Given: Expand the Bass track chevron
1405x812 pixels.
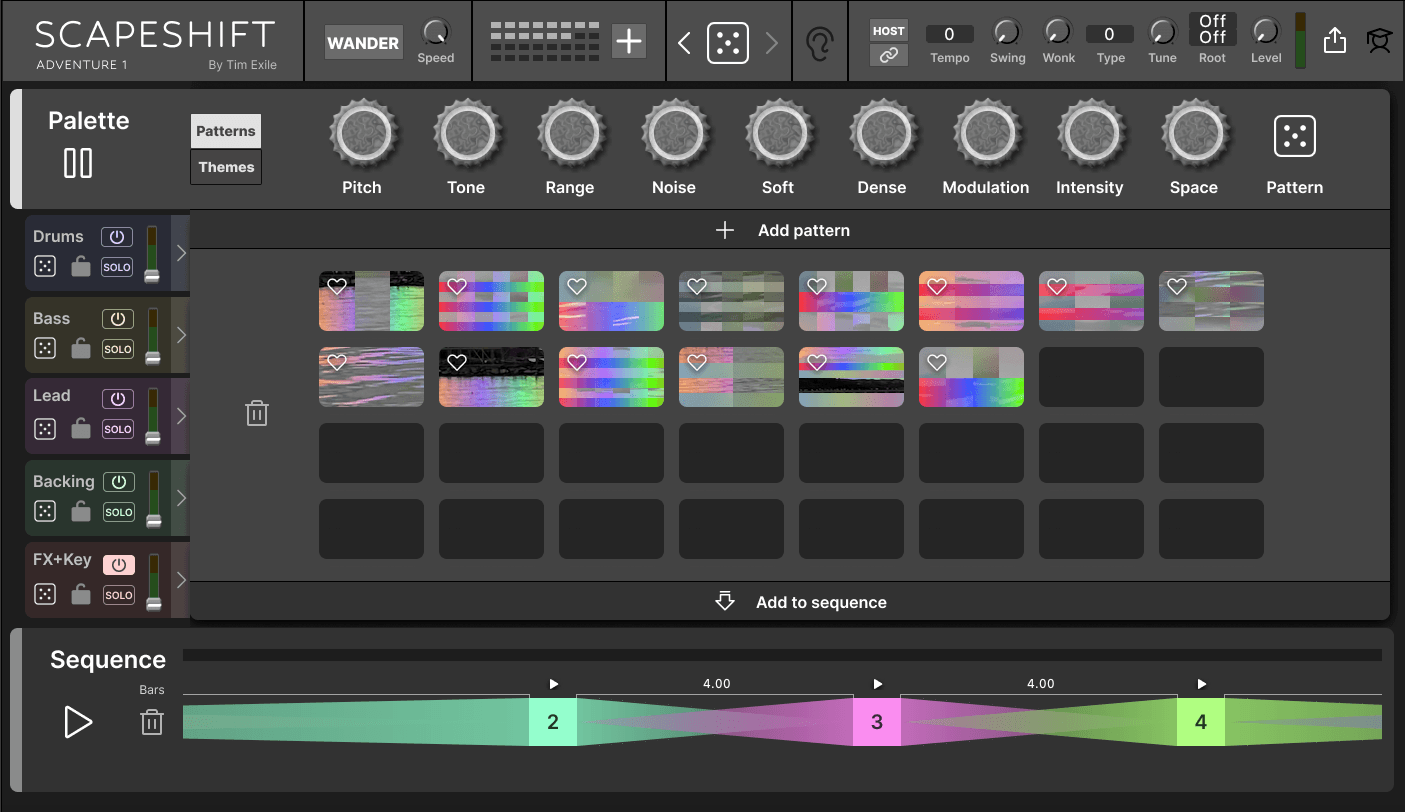Looking at the screenshot, I should click(x=181, y=334).
